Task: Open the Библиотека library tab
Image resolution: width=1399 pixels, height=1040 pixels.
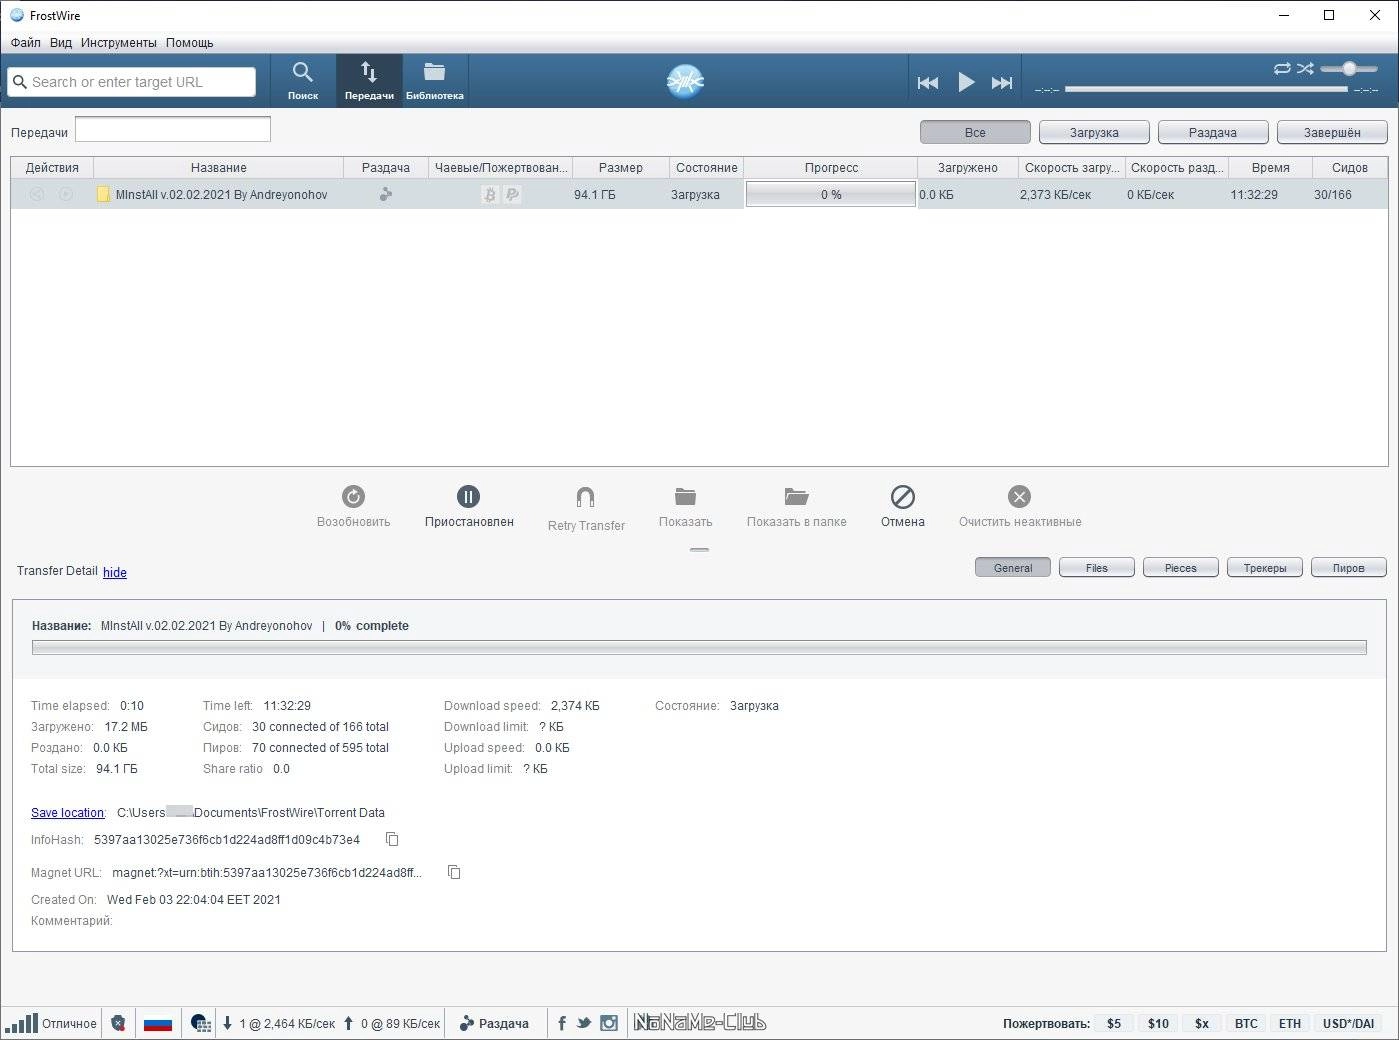Action: (434, 80)
